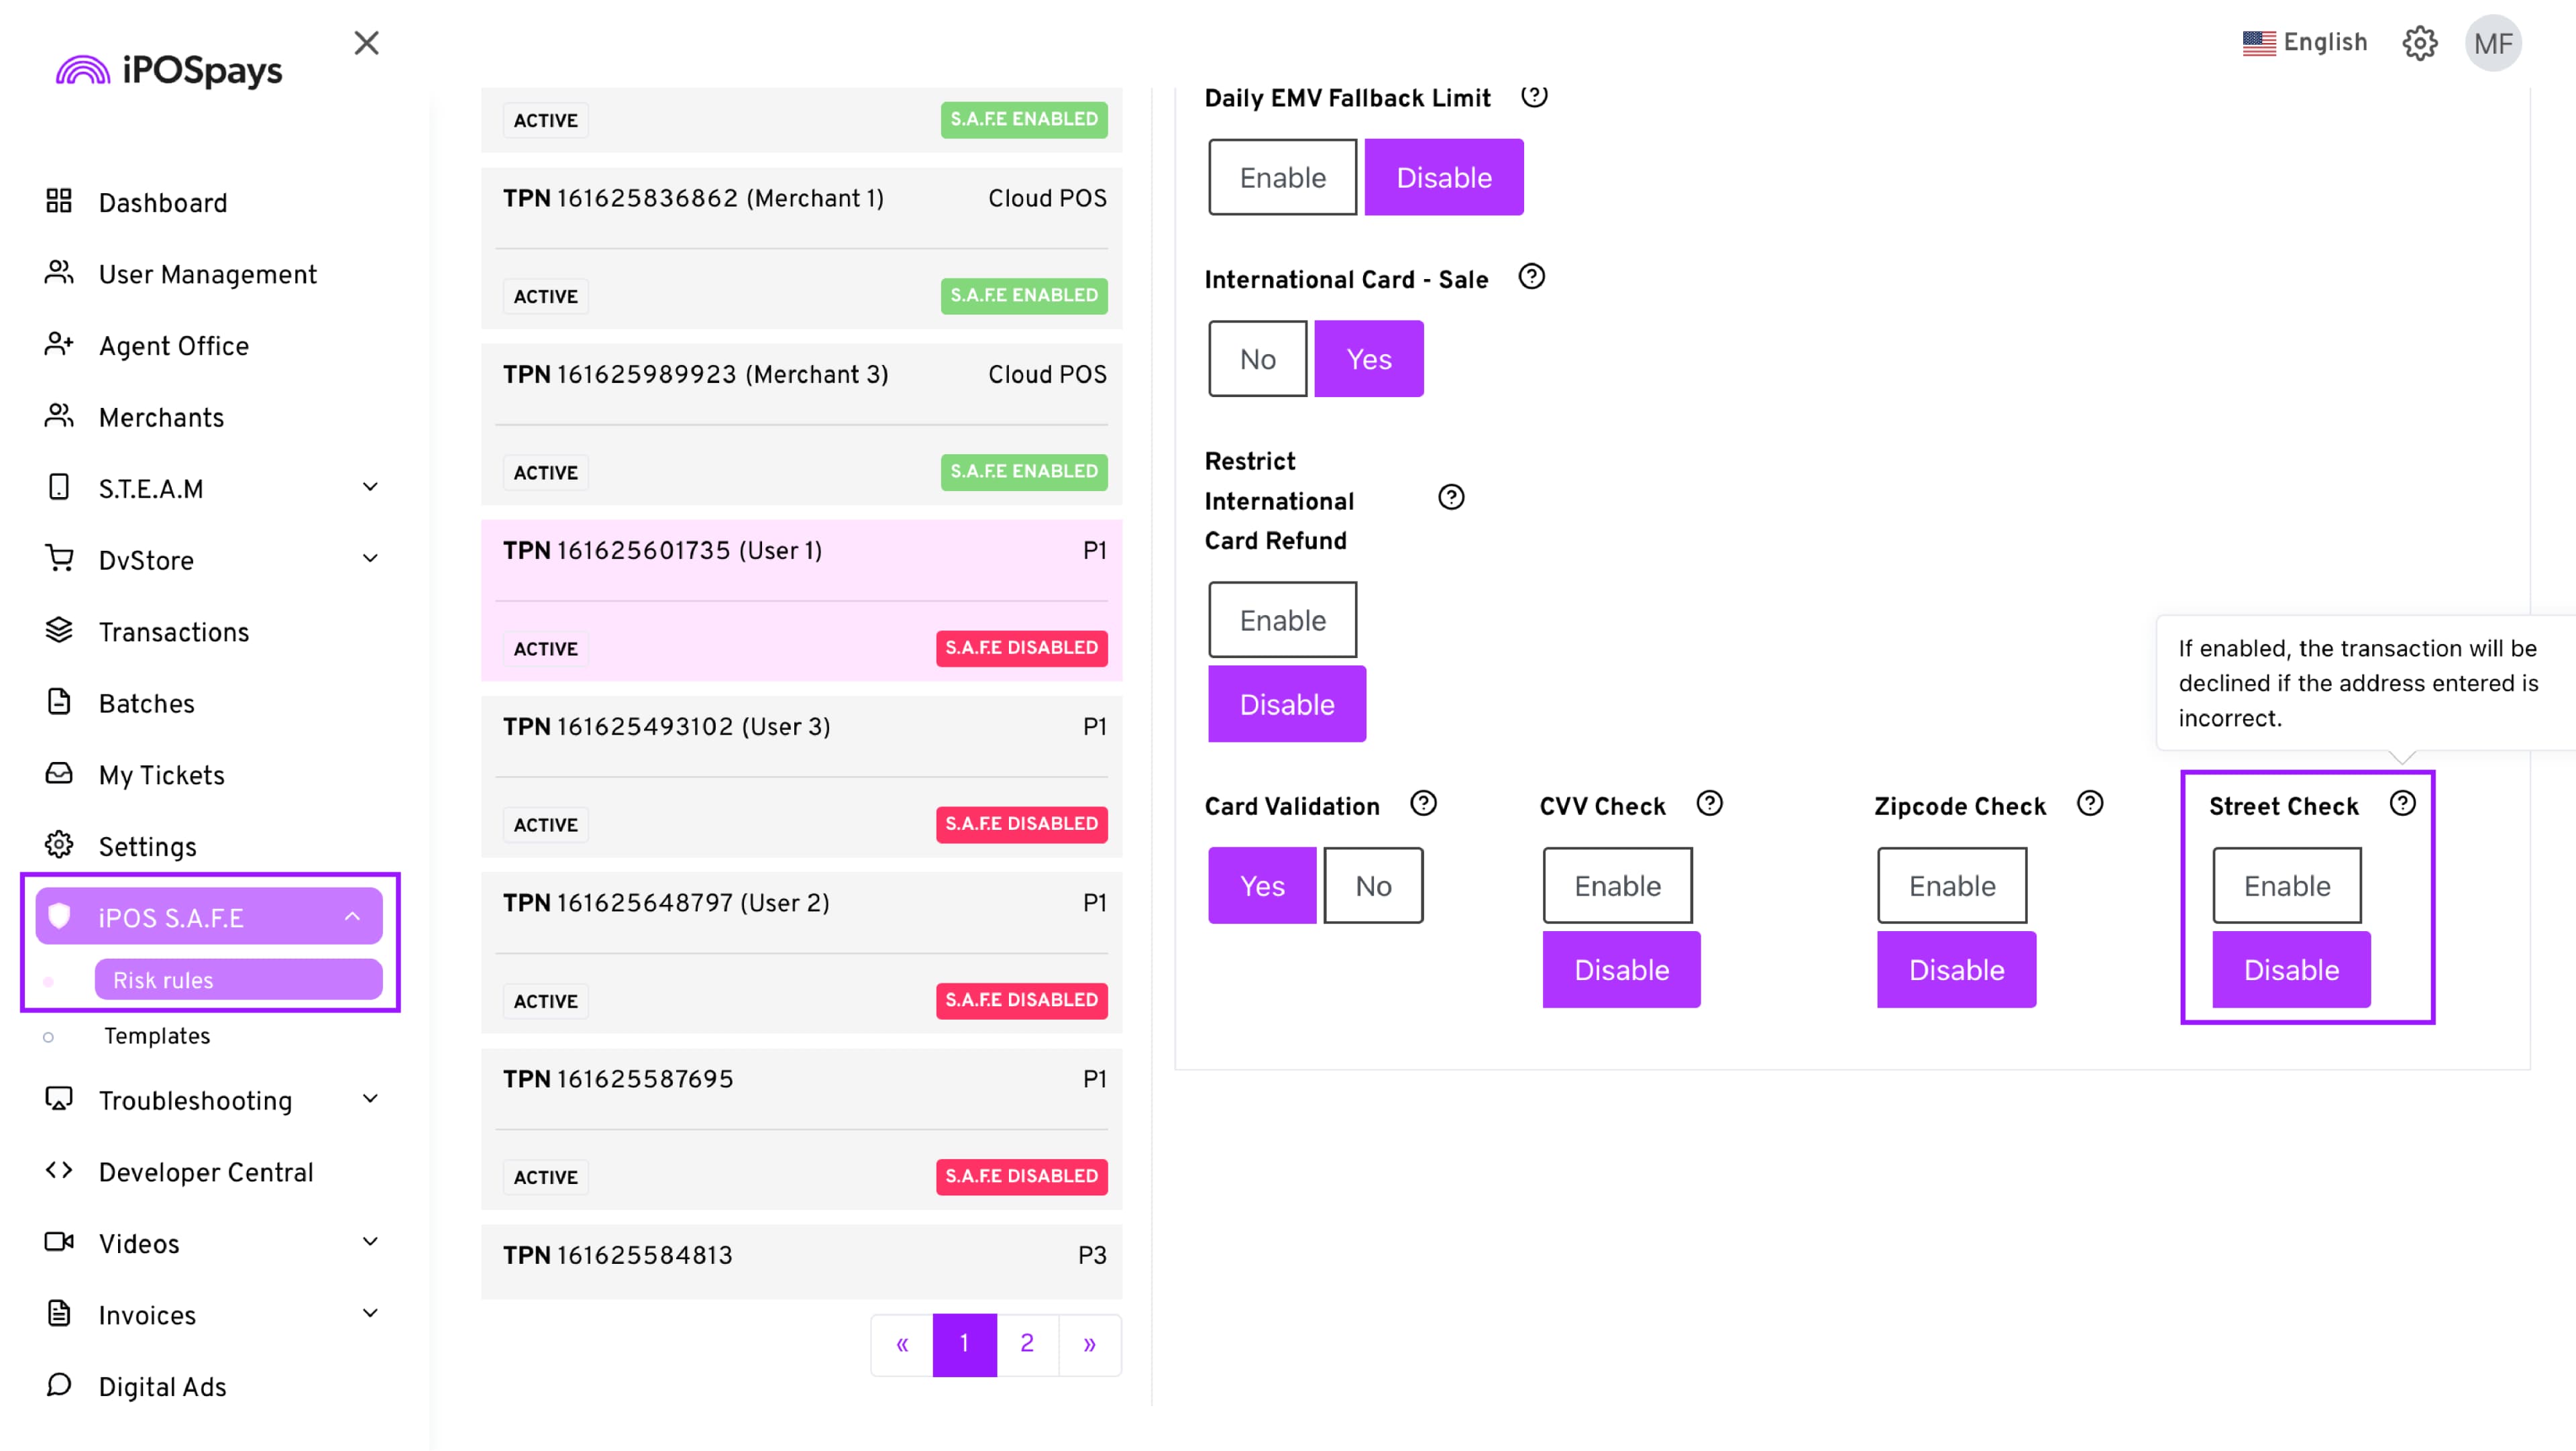Image resolution: width=2576 pixels, height=1451 pixels.
Task: Click the Street Check help icon
Action: tap(2402, 804)
